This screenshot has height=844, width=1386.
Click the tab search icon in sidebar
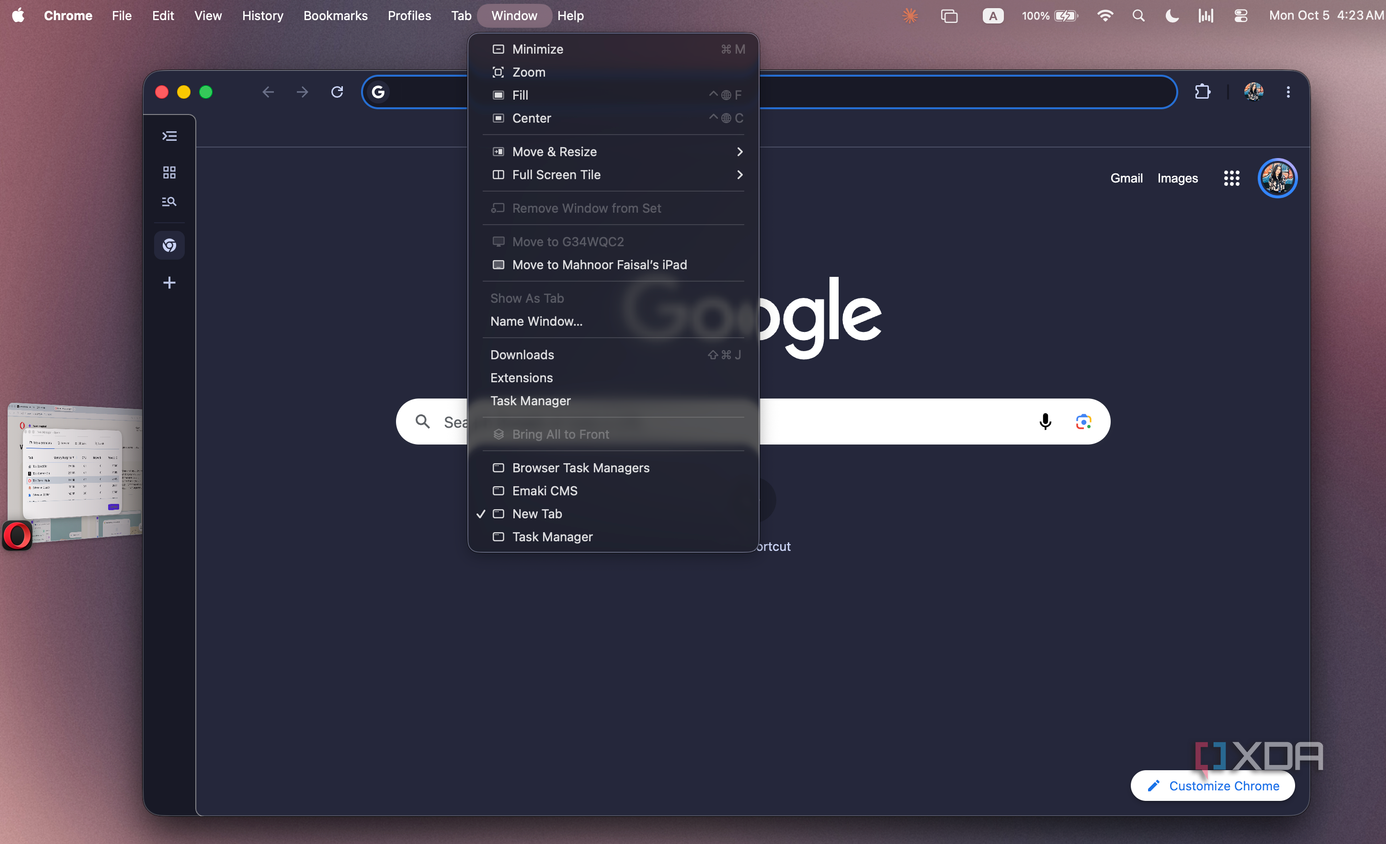[169, 202]
